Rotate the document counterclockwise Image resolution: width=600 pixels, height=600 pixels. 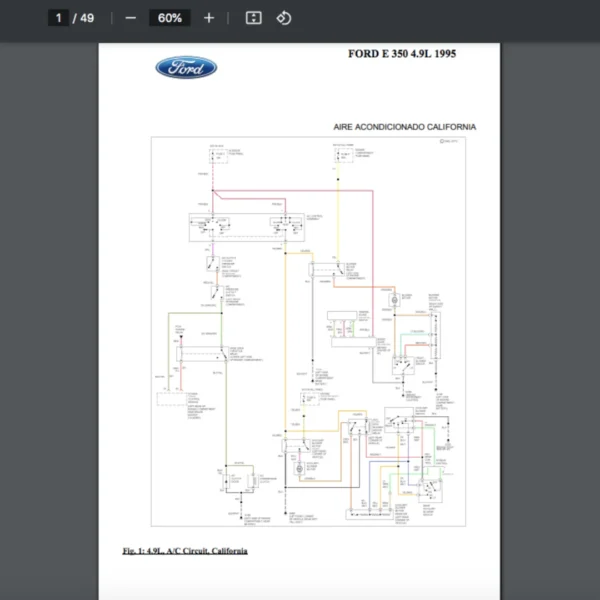[283, 18]
